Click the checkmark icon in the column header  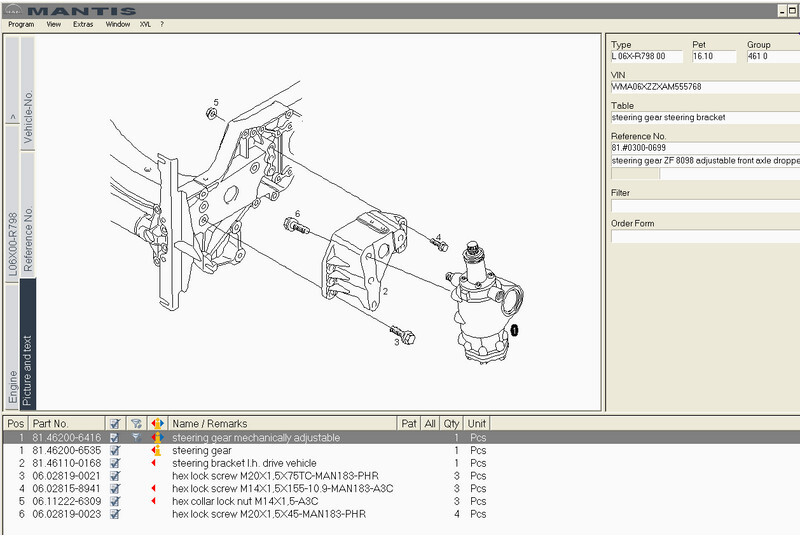click(115, 424)
